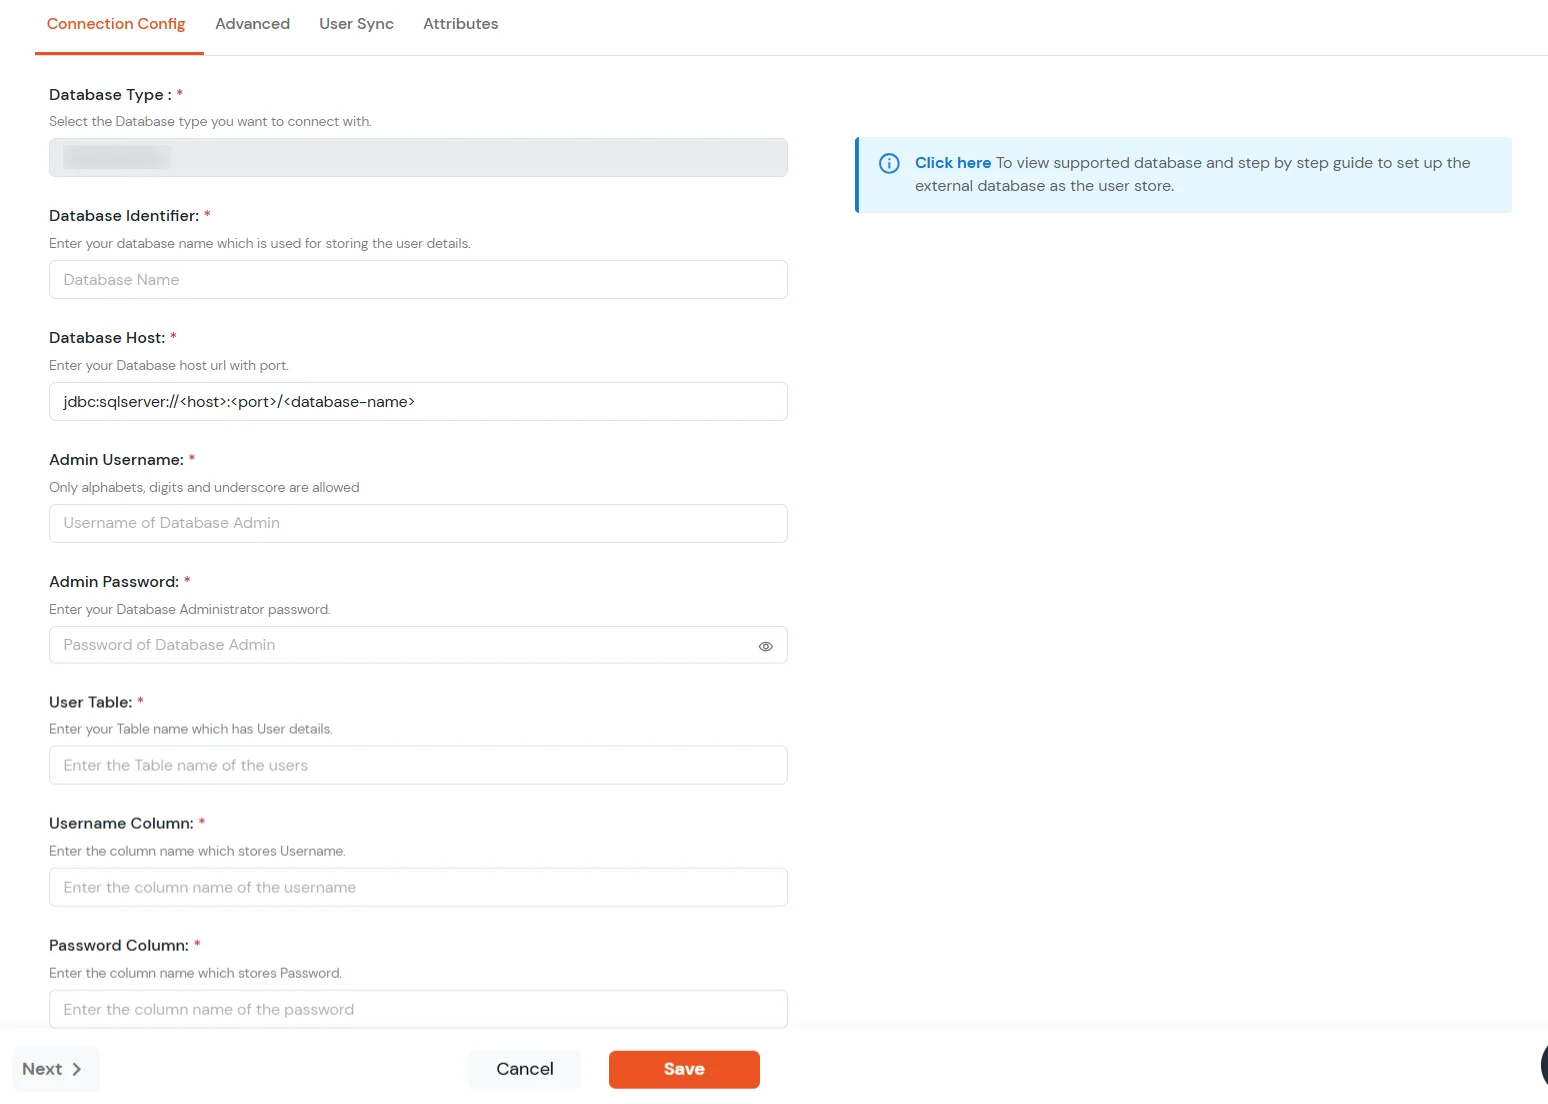Click the Password of Database Admin field

tap(400, 645)
